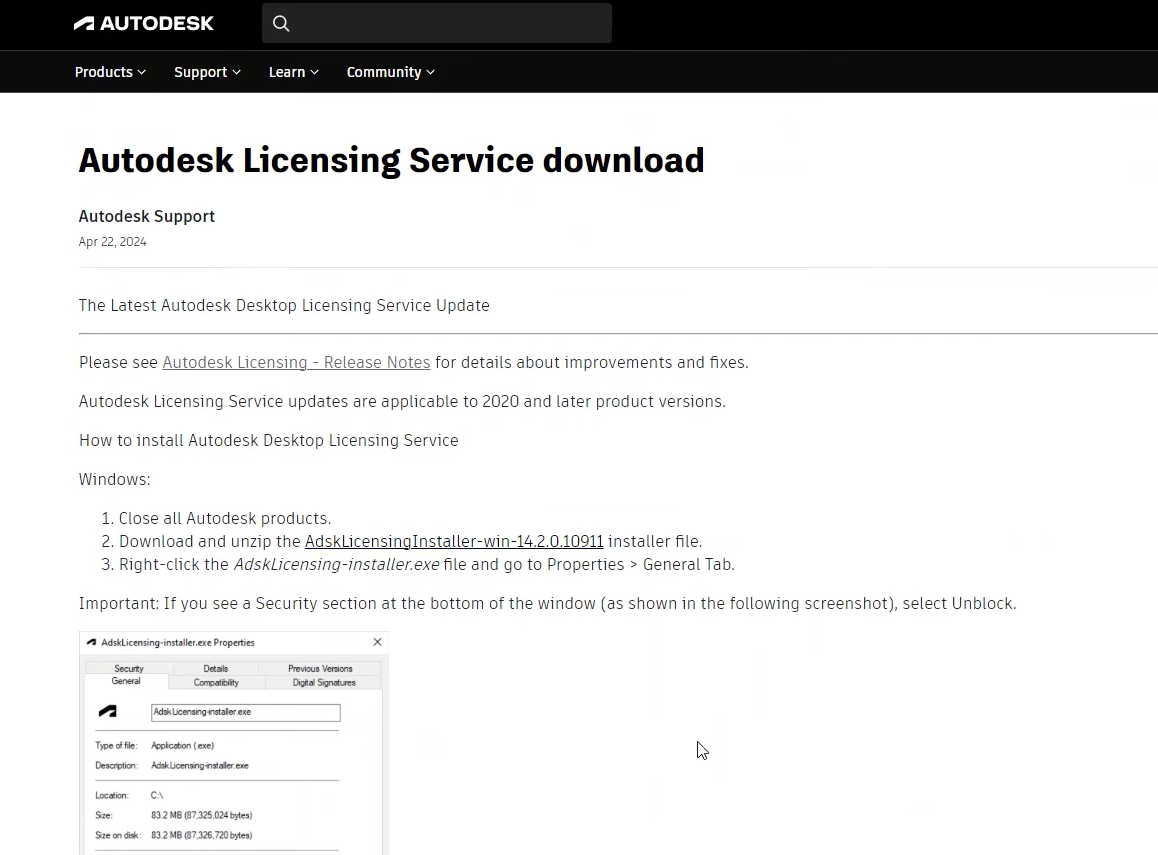Expand the chevron next to Learn
Viewport: 1158px width, 855px height.
(314, 72)
